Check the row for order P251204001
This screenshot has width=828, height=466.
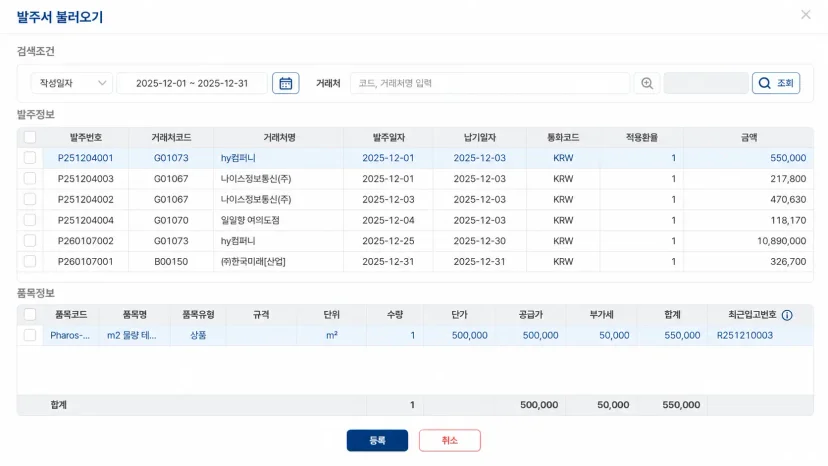pyautogui.click(x=30, y=158)
